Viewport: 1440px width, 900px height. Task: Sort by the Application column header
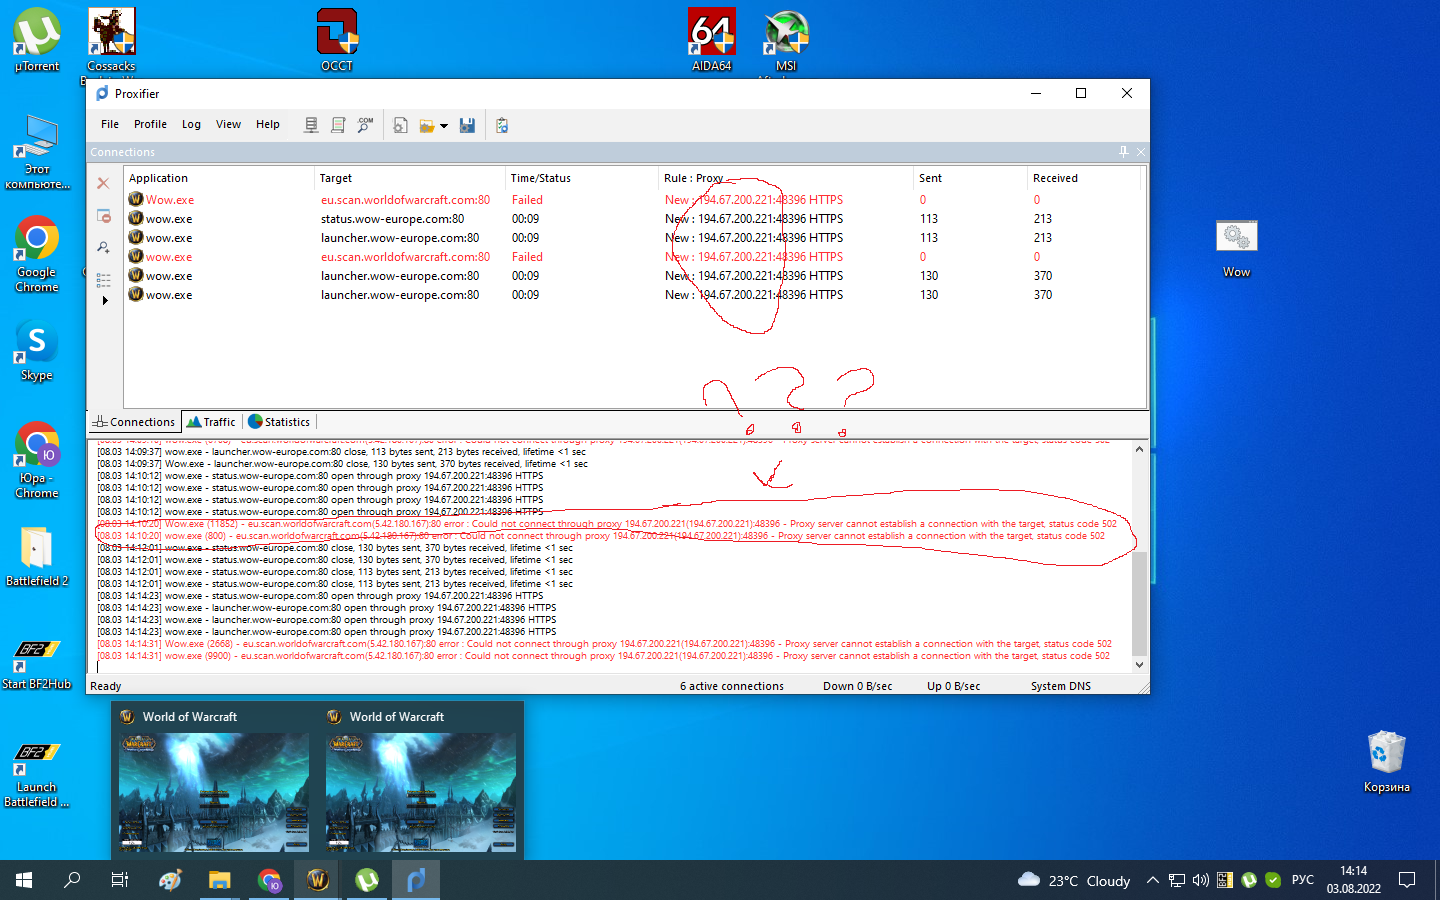pos(219,178)
